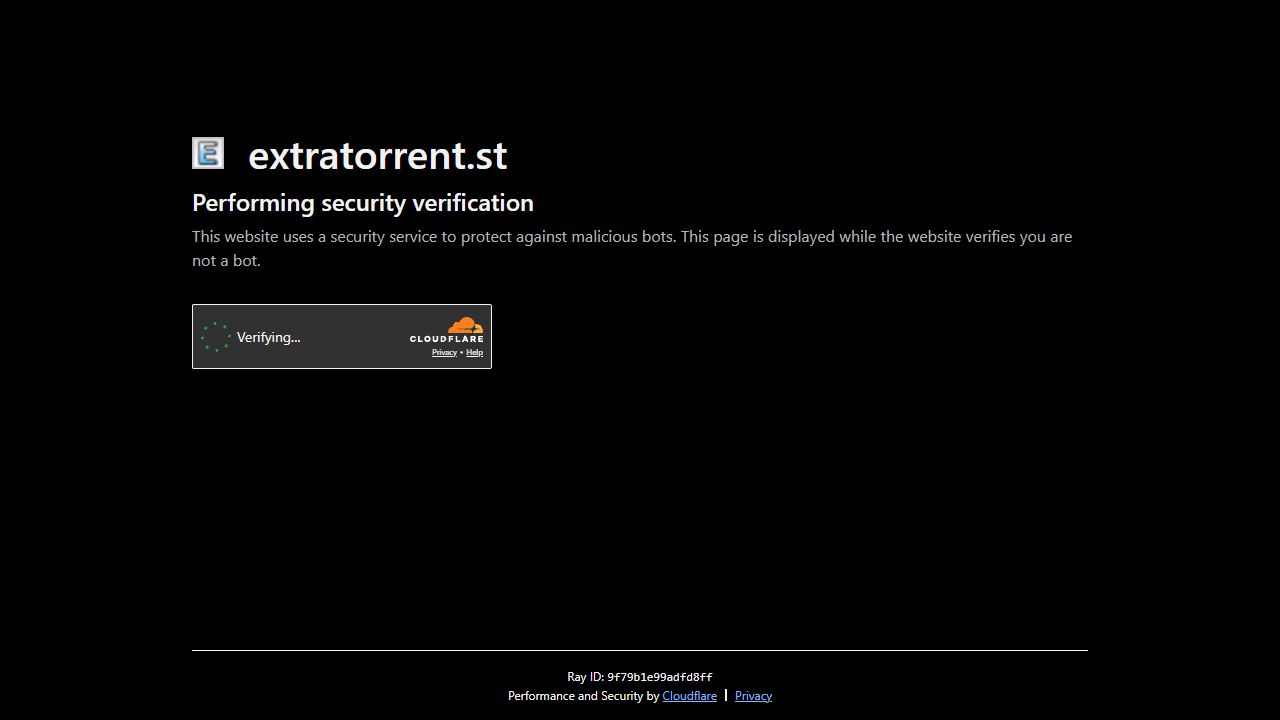
Task: Click the green verifying spinner icon
Action: pos(215,337)
